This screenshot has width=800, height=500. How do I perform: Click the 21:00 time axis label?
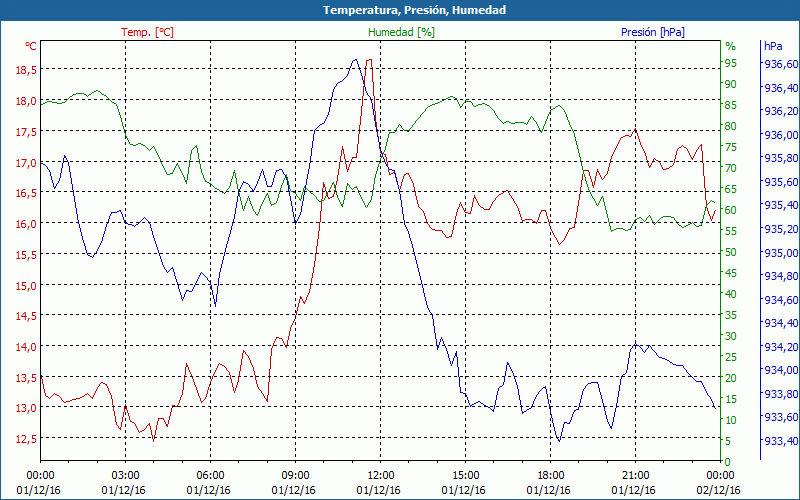pyautogui.click(x=635, y=476)
